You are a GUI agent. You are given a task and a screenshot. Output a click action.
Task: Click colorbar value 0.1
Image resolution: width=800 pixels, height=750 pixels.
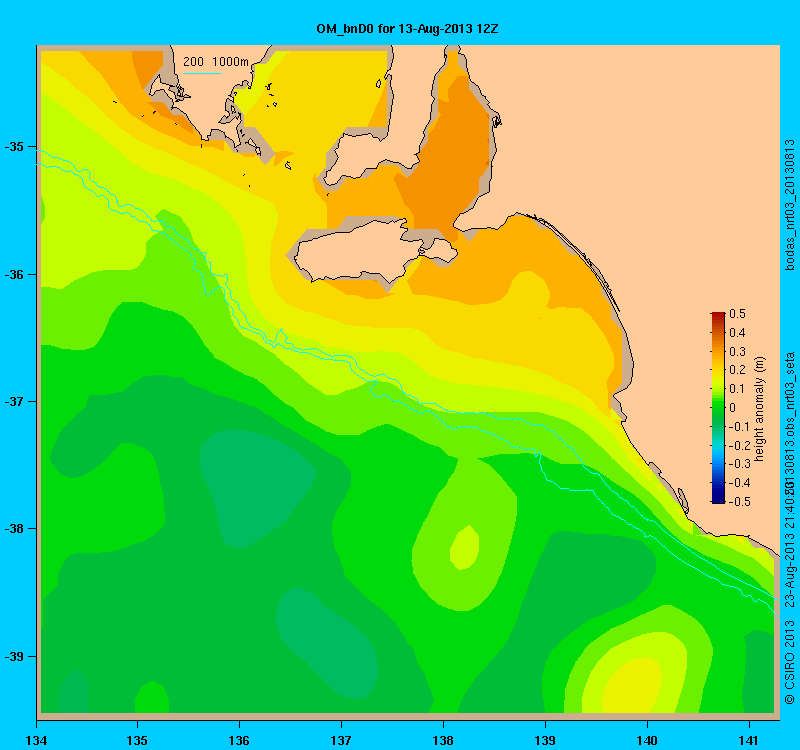click(x=737, y=389)
